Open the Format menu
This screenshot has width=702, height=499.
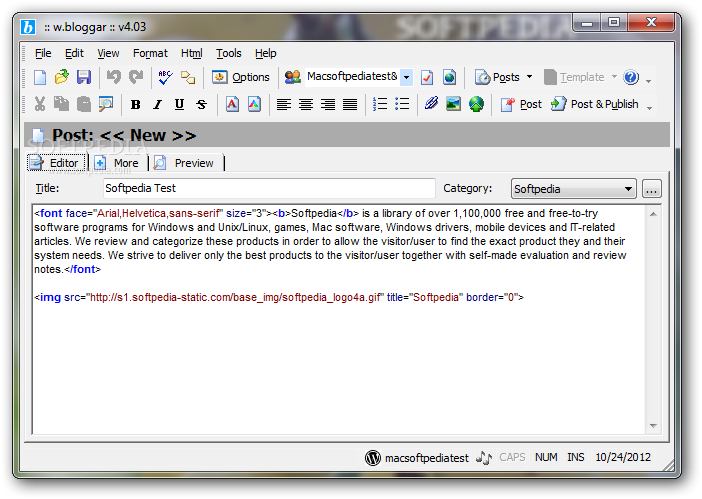150,53
